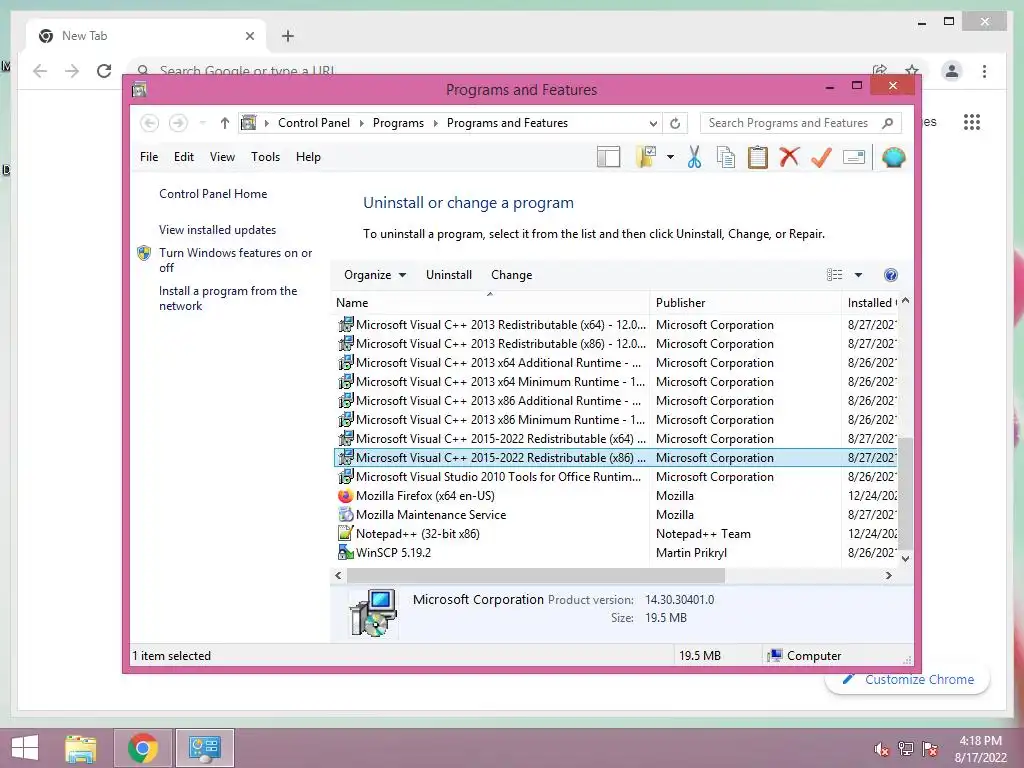Click the globe icon in the toolbar
The height and width of the screenshot is (768, 1024).
(893, 157)
